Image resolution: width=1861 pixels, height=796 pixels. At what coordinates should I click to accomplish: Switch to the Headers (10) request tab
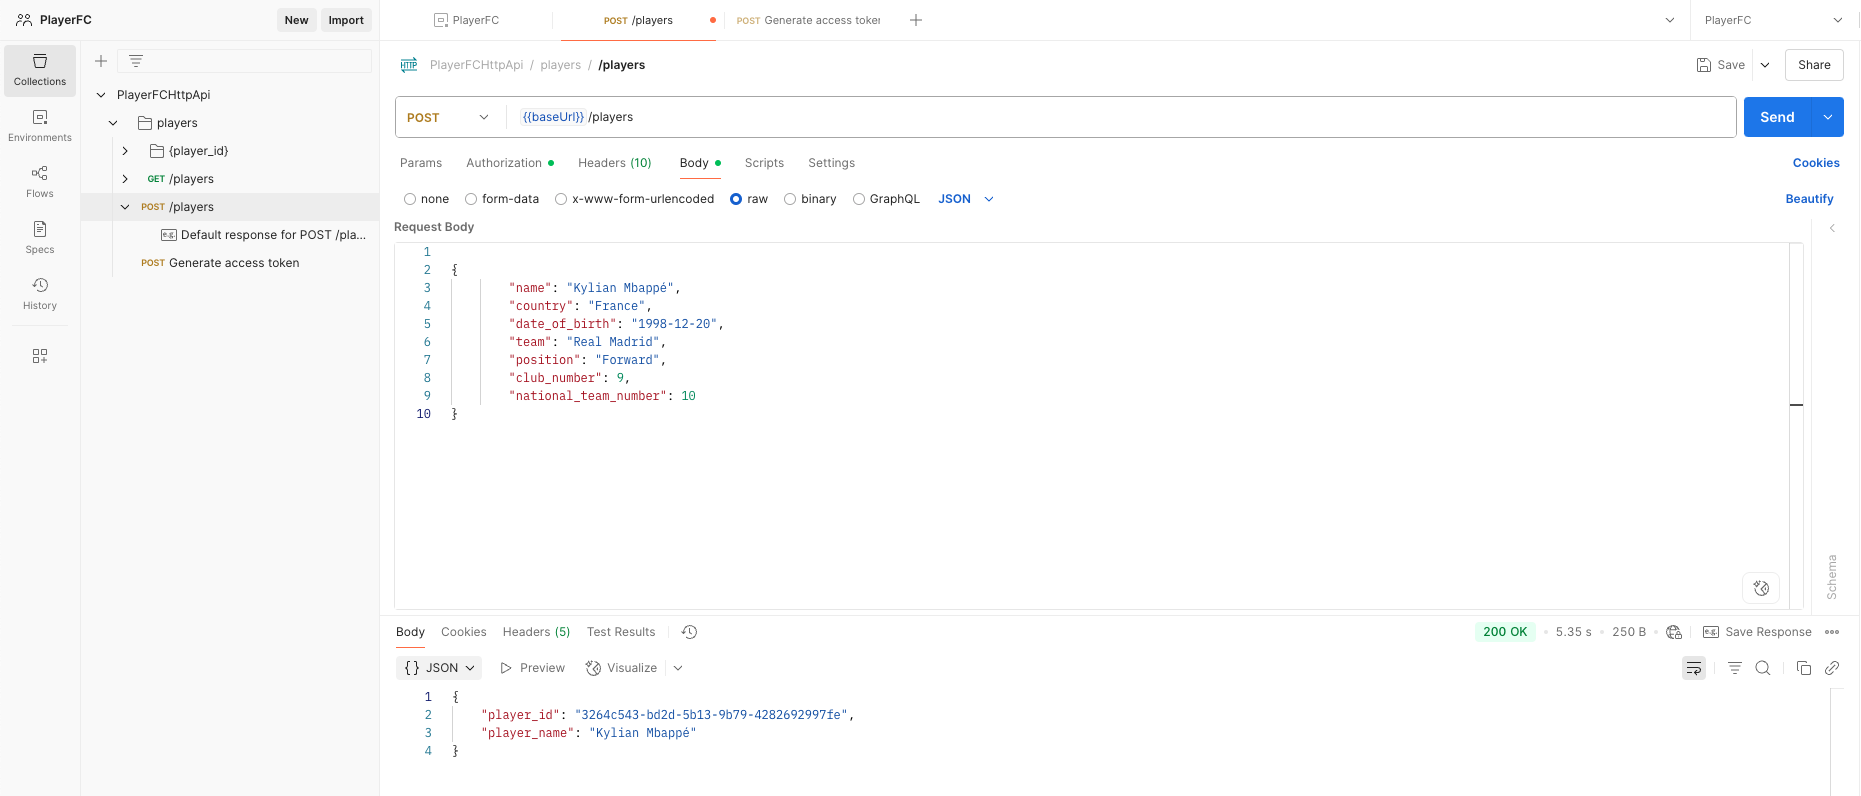(615, 163)
